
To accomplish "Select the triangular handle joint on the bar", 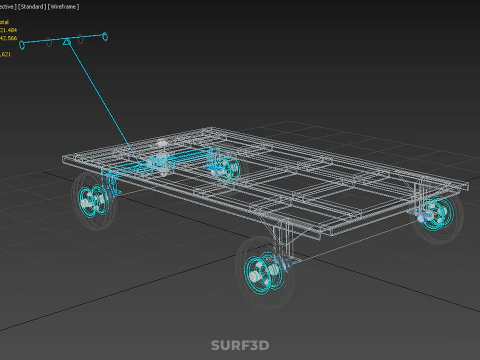I will click(67, 41).
